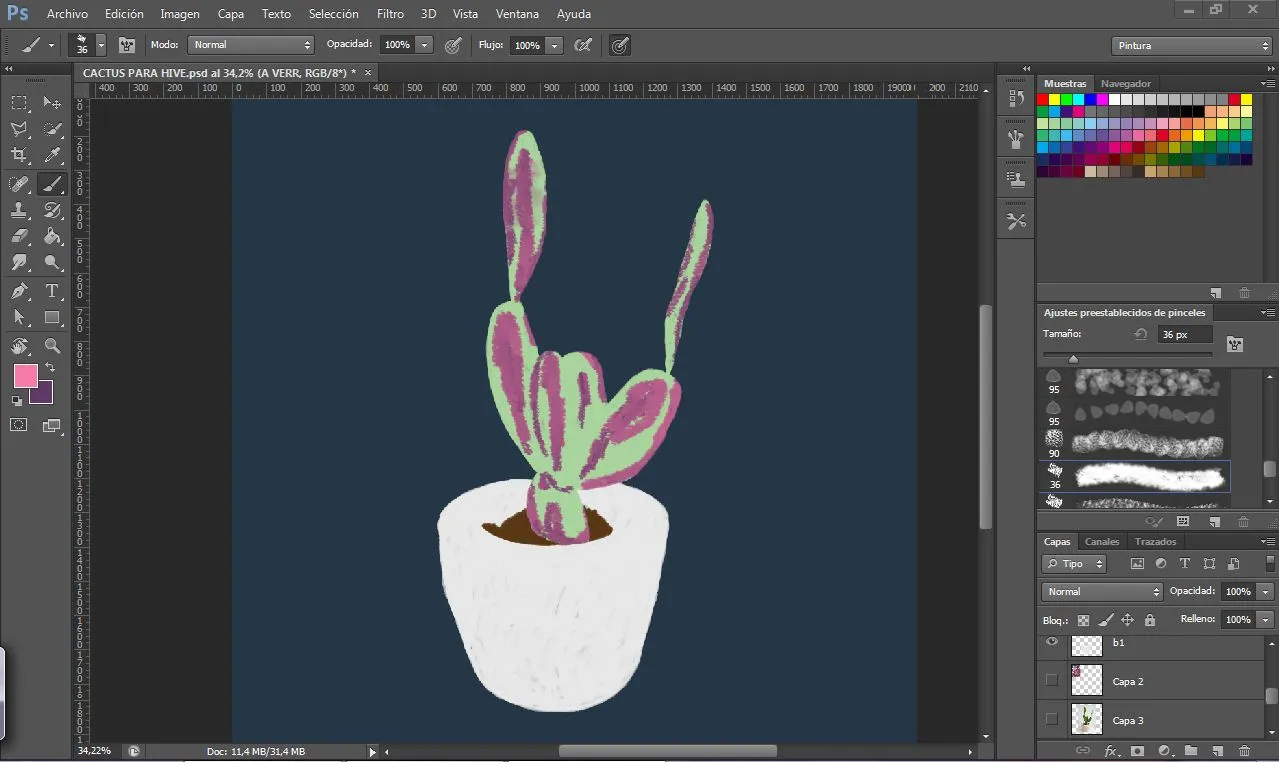Open the Flujo dropdown arrow
This screenshot has height=762, width=1279.
tap(554, 45)
